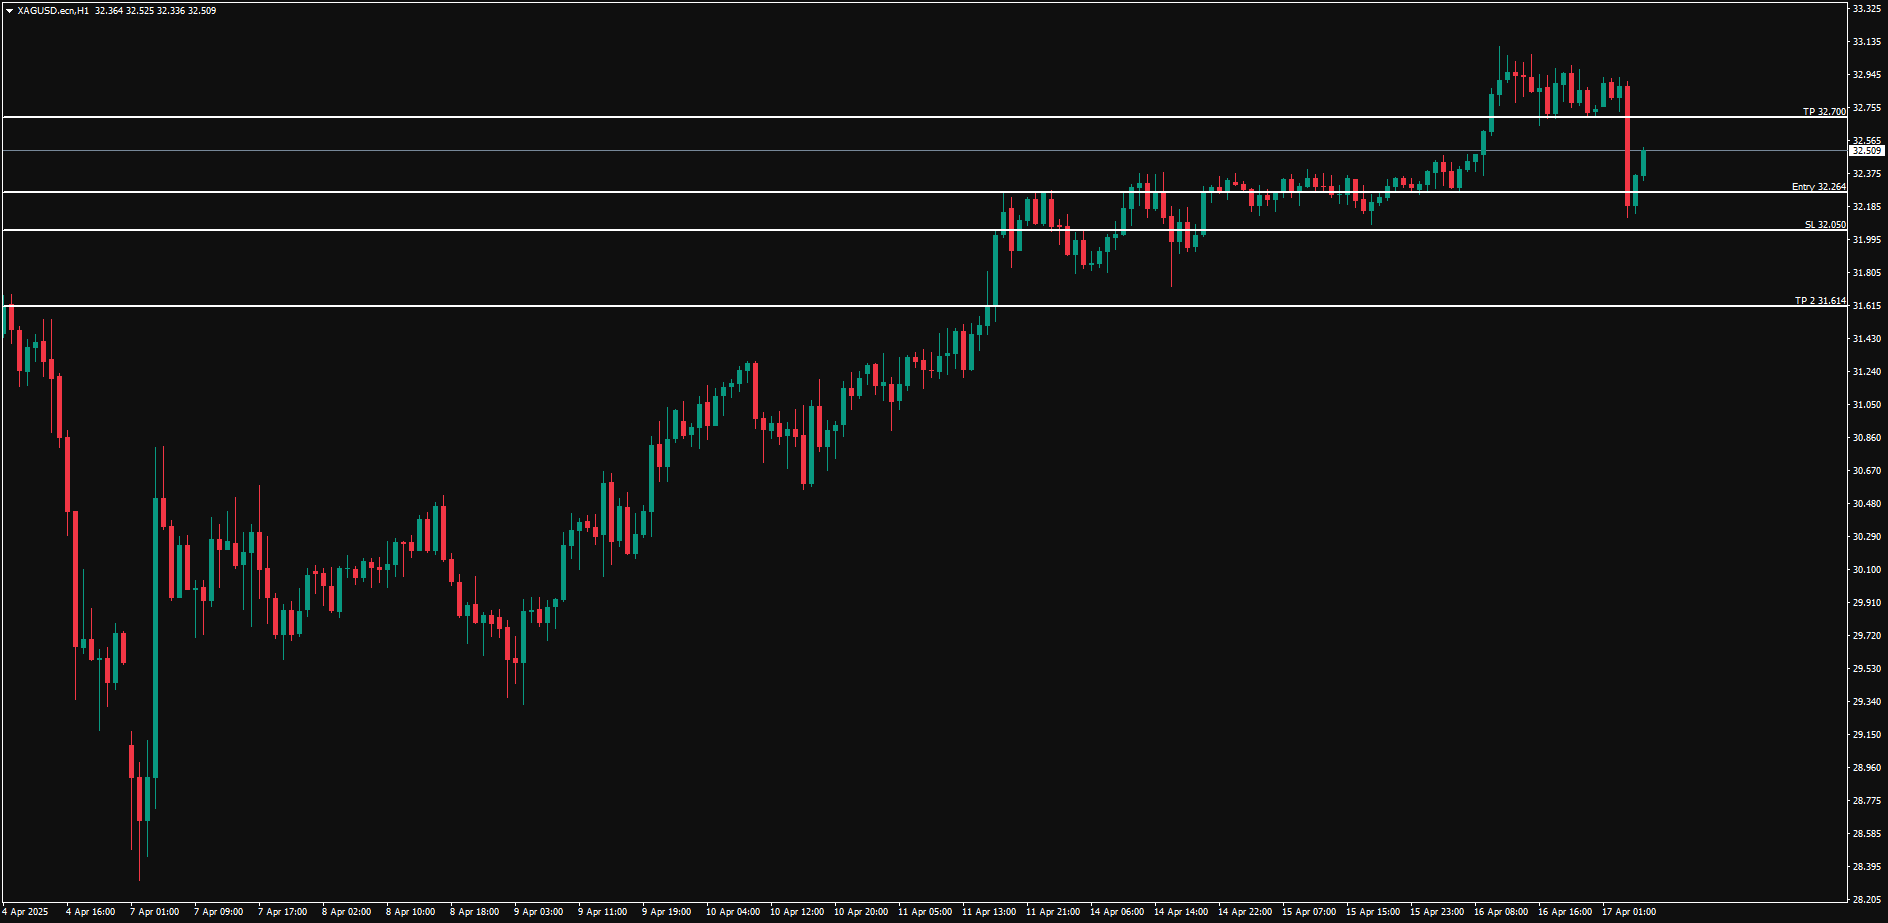Screen dimensions: 1888x923
Task: Select the SL 32.050 line label
Action: tap(1825, 225)
